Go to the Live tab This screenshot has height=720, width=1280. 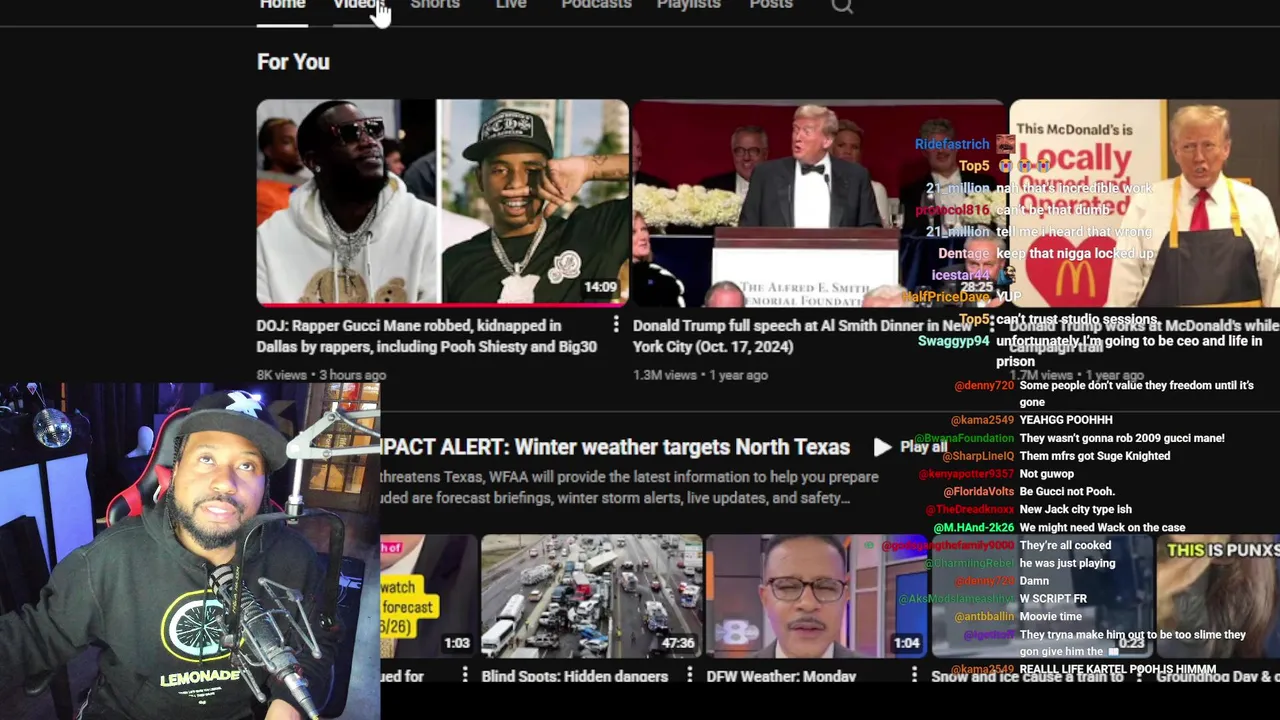(x=511, y=5)
